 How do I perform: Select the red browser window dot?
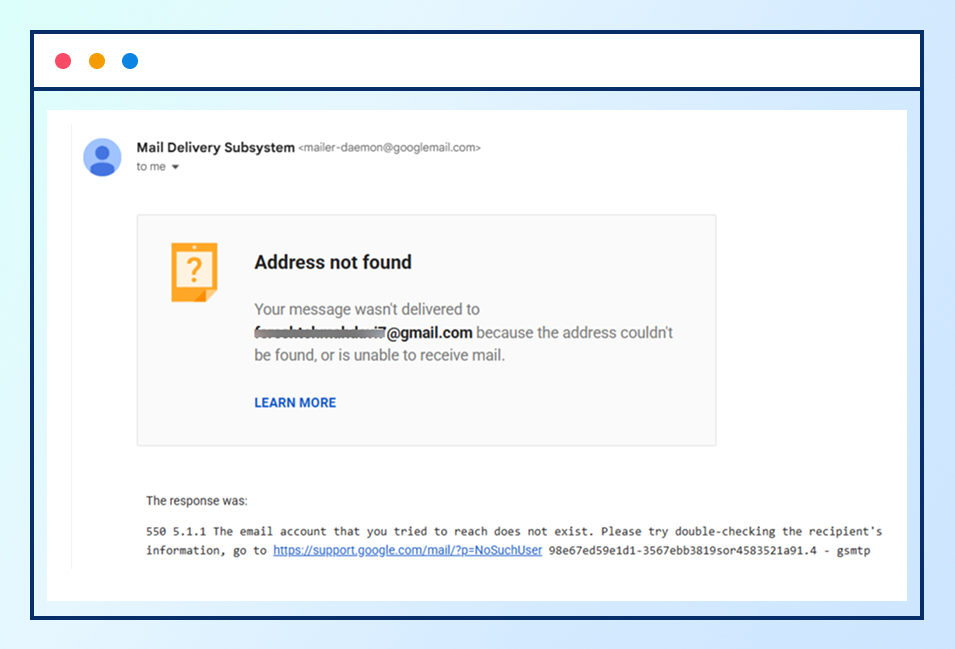pyautogui.click(x=63, y=60)
